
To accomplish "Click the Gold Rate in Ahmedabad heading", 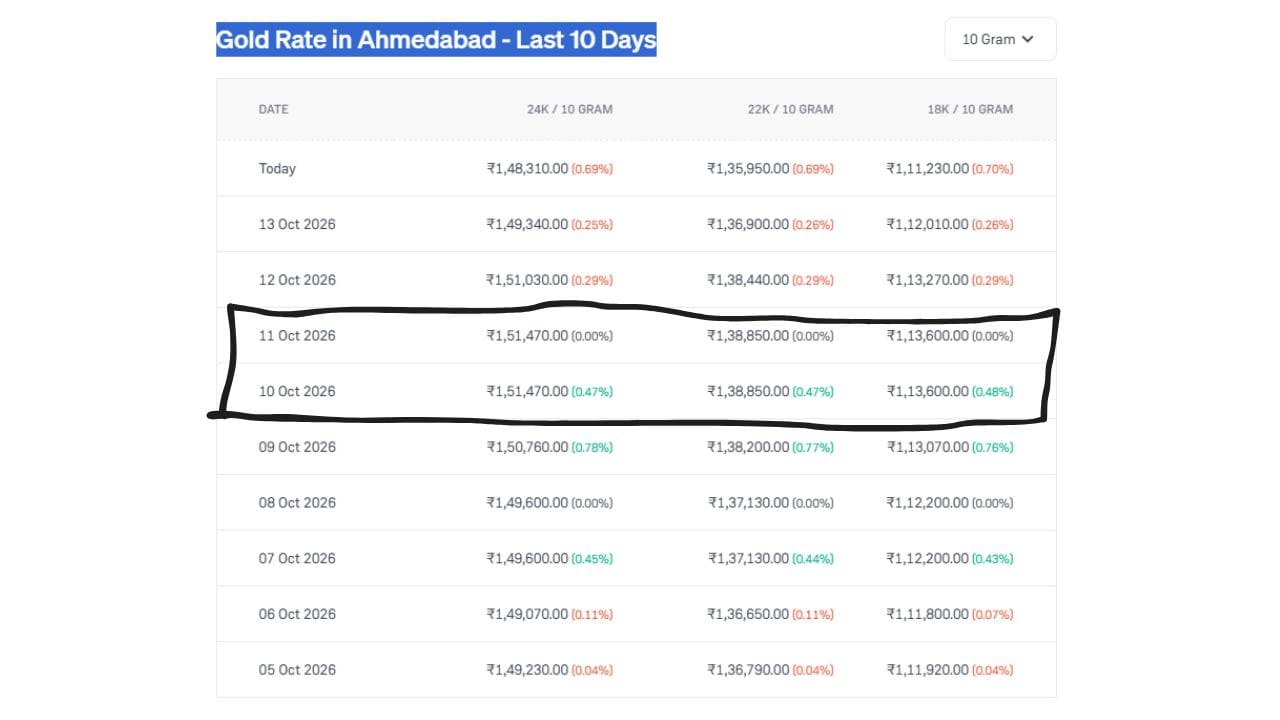I will click(x=436, y=40).
